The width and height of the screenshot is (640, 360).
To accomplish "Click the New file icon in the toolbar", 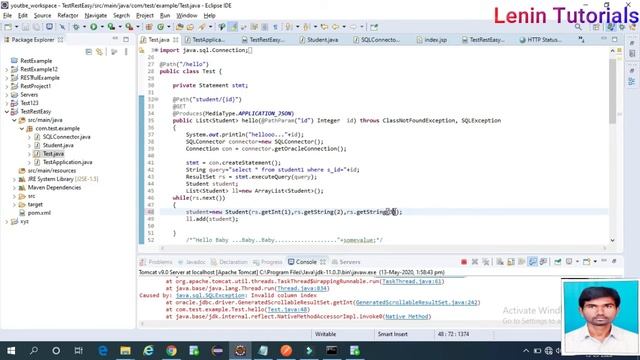I will pos(8,27).
